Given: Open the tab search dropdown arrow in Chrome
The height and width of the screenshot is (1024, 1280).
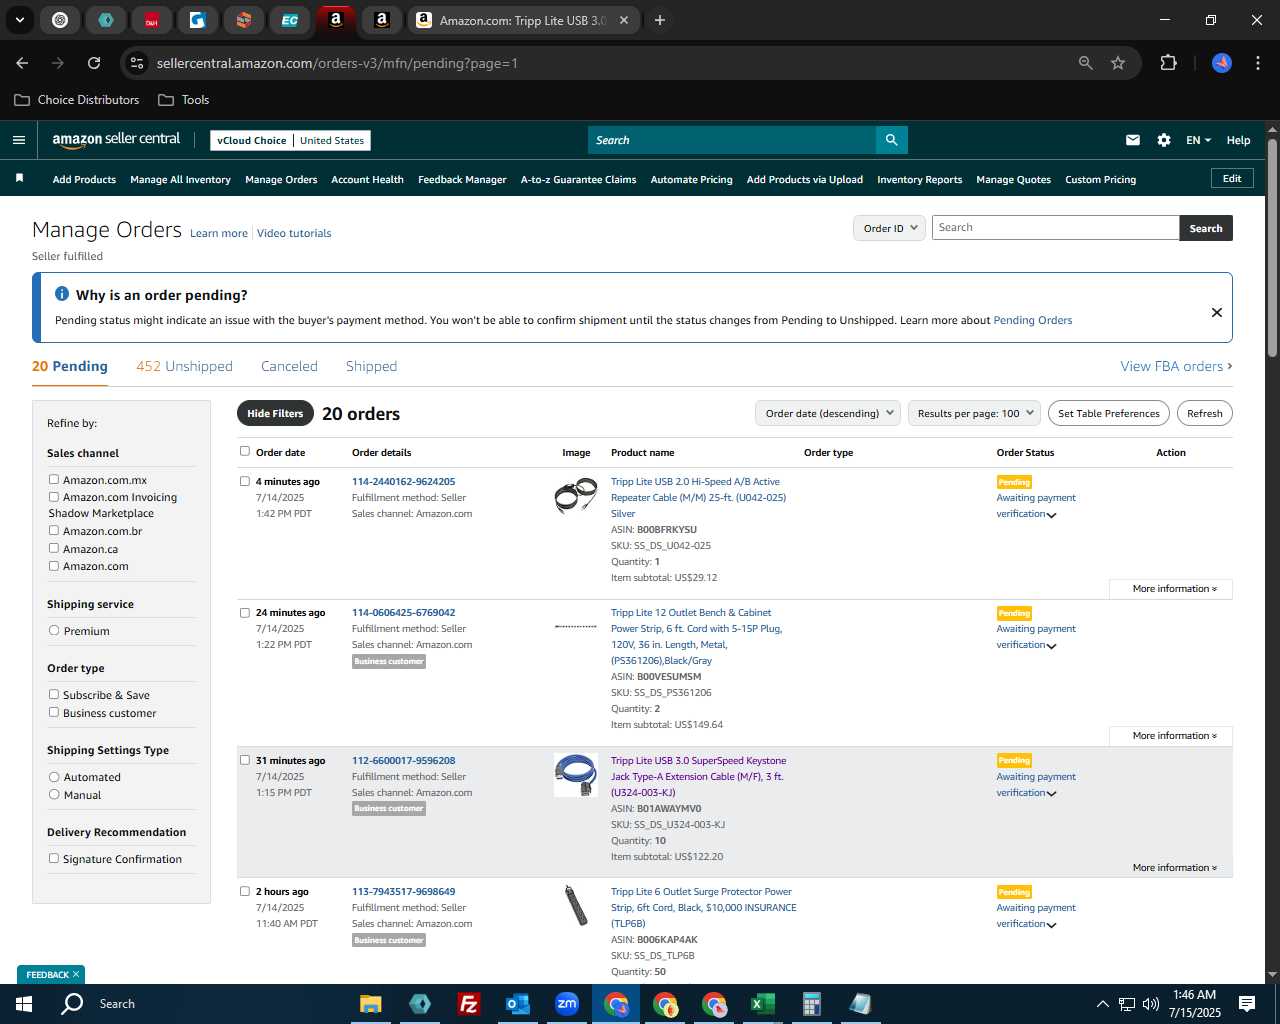Looking at the screenshot, I should coord(20,20).
